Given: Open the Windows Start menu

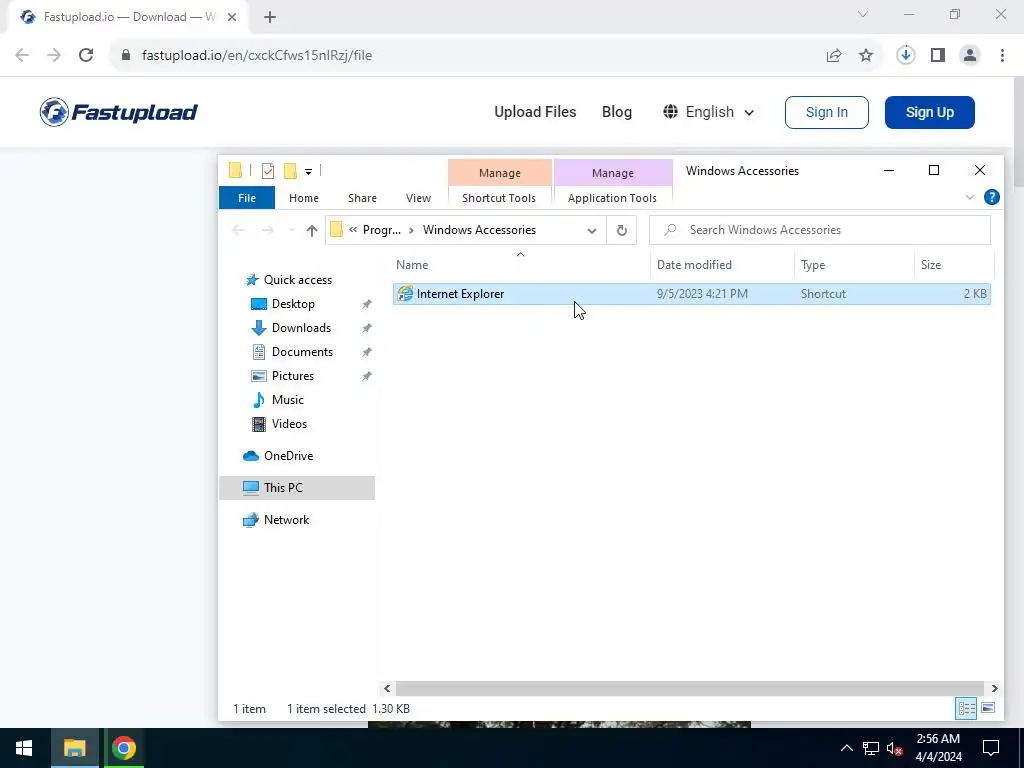Looking at the screenshot, I should (x=24, y=748).
